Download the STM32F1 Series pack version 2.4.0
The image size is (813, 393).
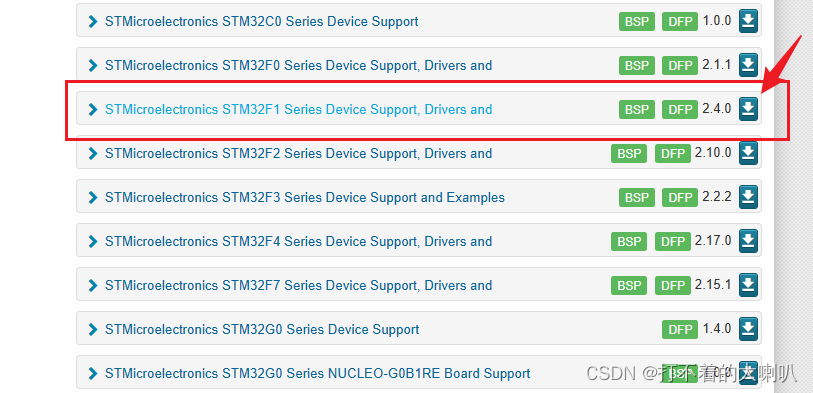click(x=748, y=109)
